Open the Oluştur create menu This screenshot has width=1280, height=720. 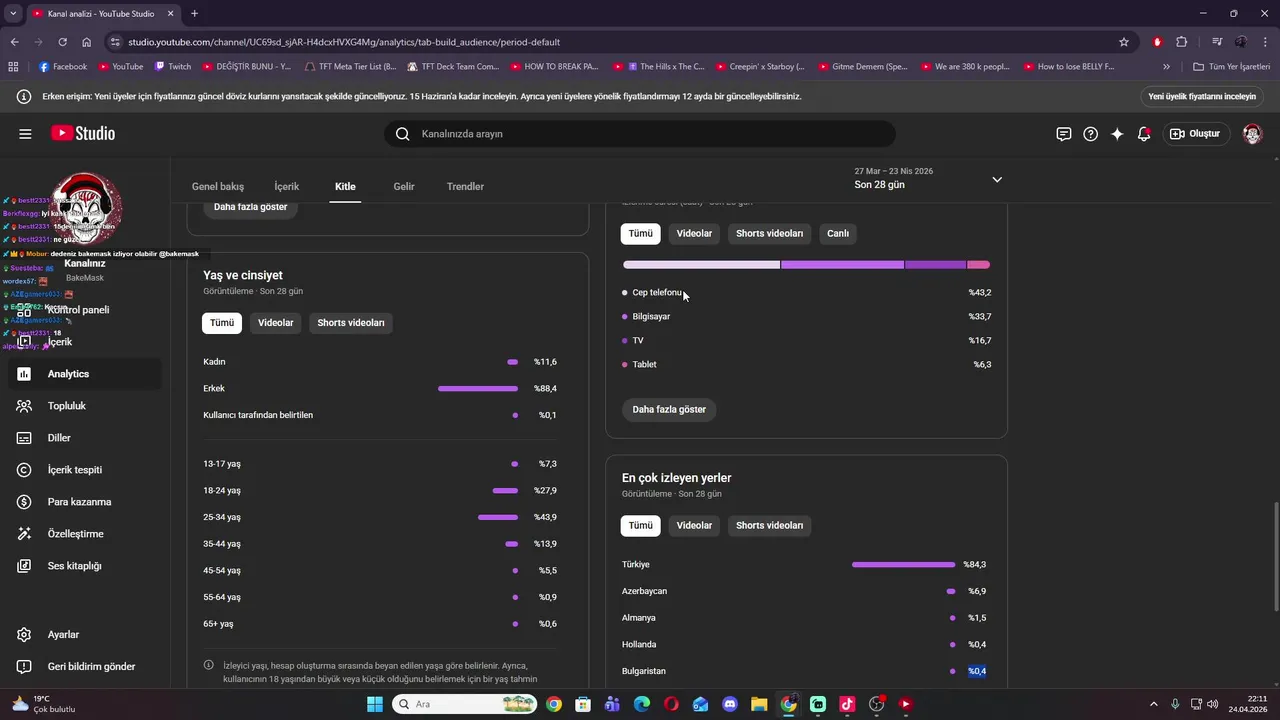point(1195,134)
